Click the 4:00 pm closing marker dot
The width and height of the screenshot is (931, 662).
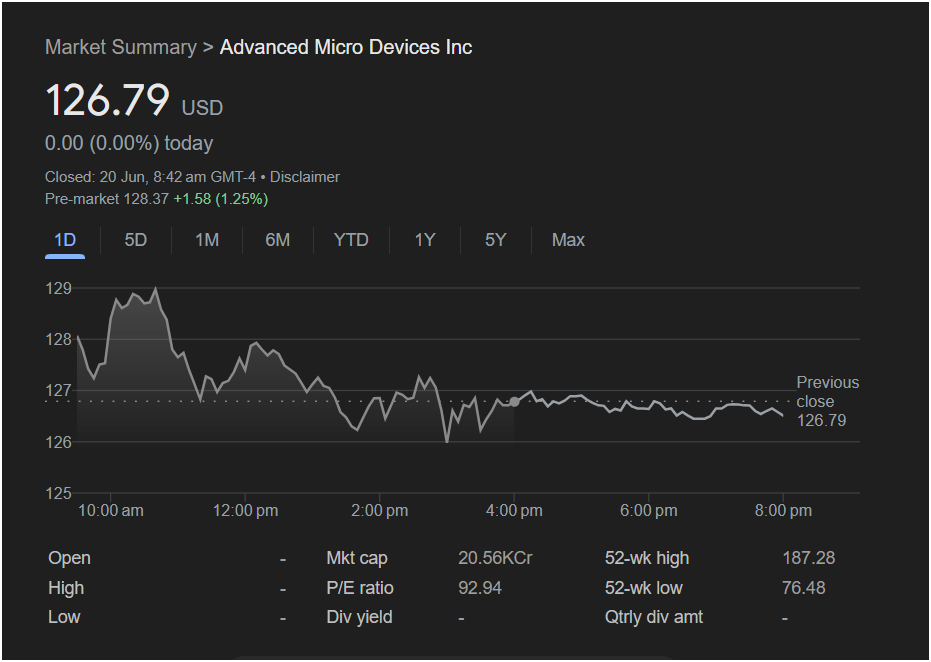514,402
